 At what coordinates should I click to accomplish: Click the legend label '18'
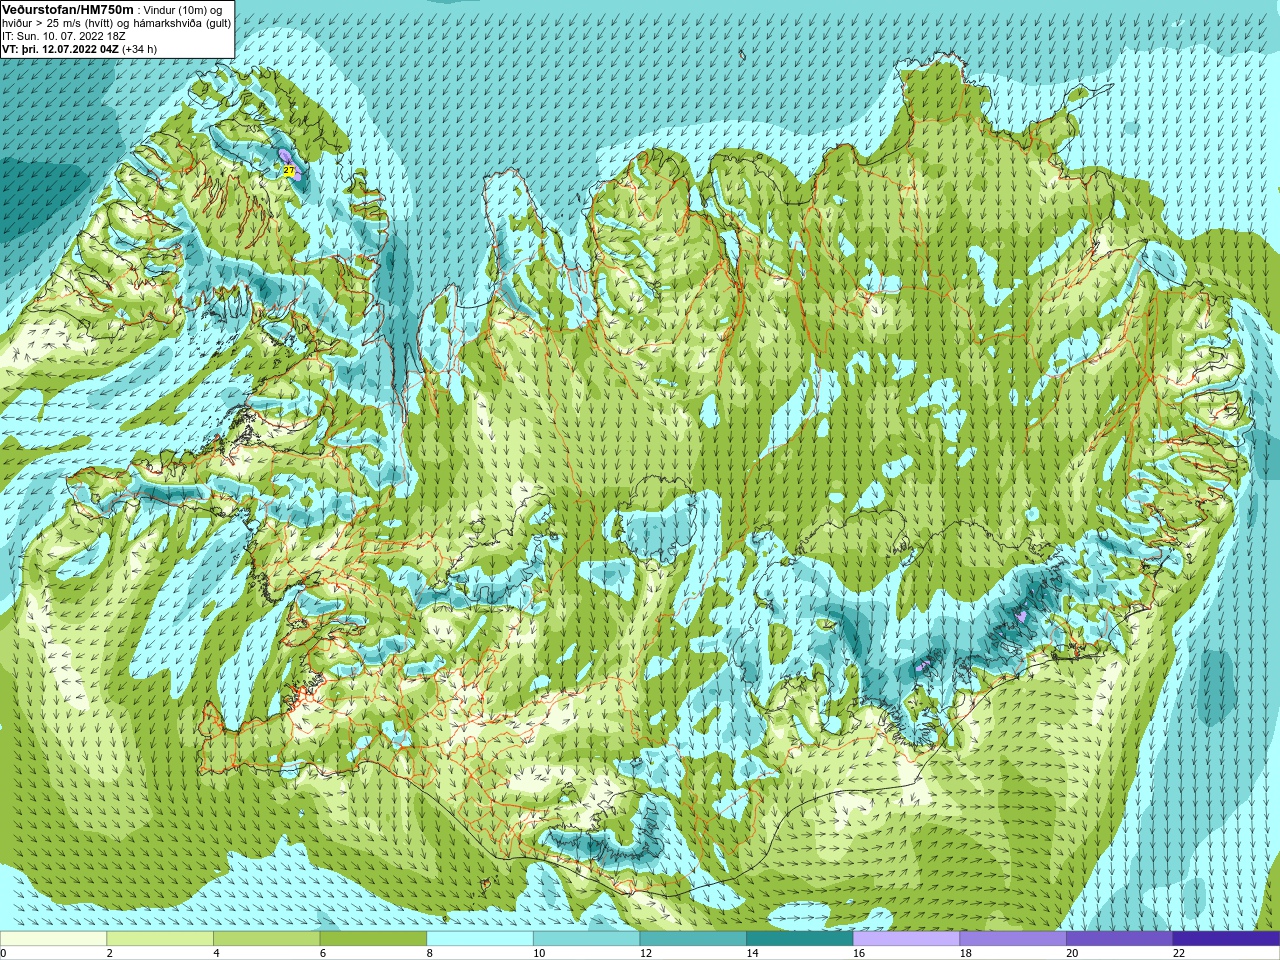(965, 953)
